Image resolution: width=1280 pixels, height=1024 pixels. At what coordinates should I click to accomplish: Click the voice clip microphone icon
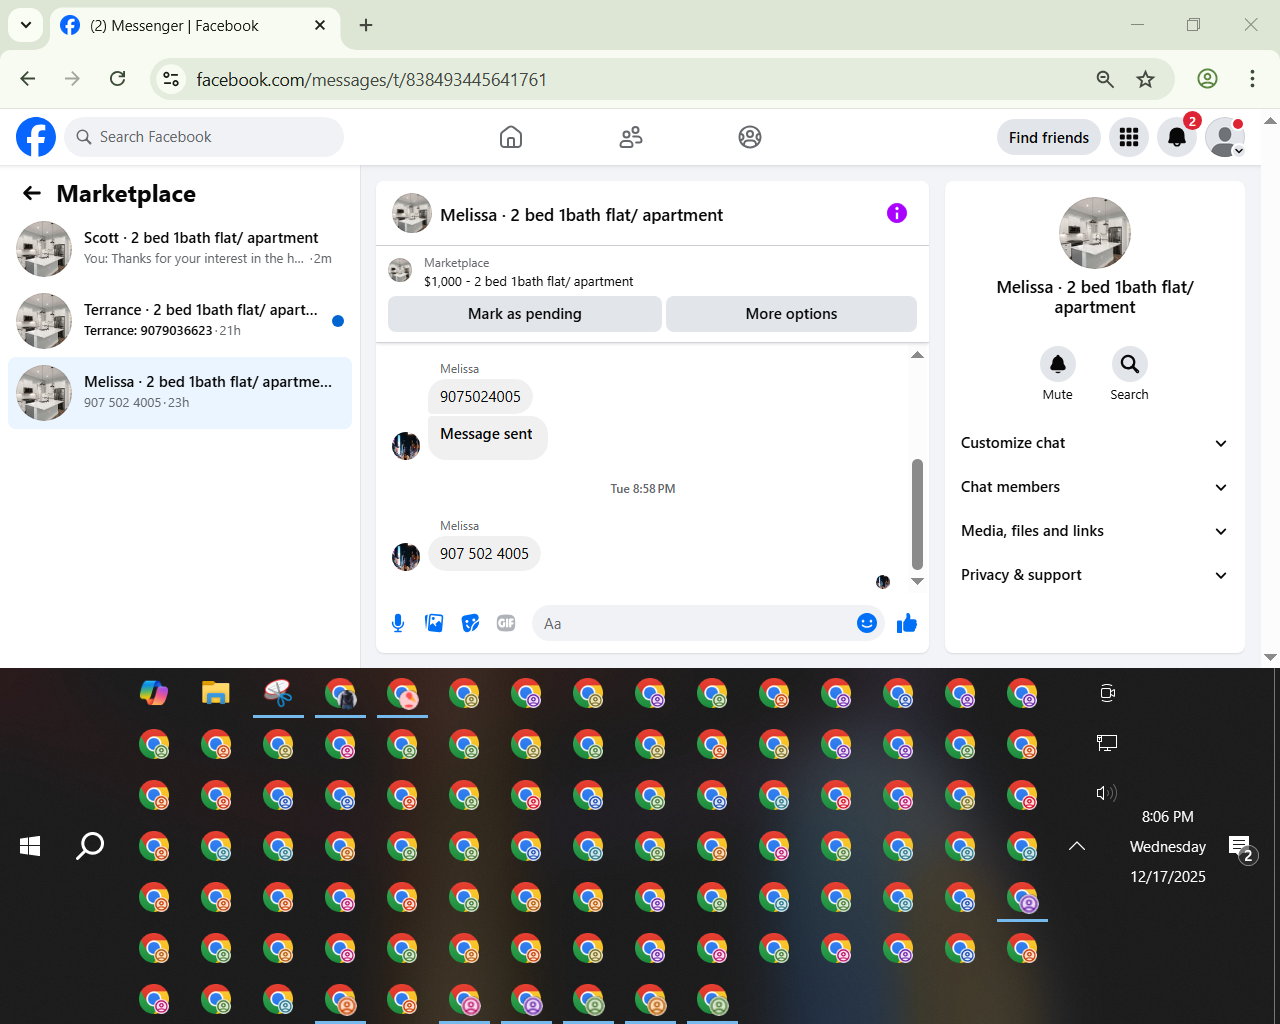[398, 624]
